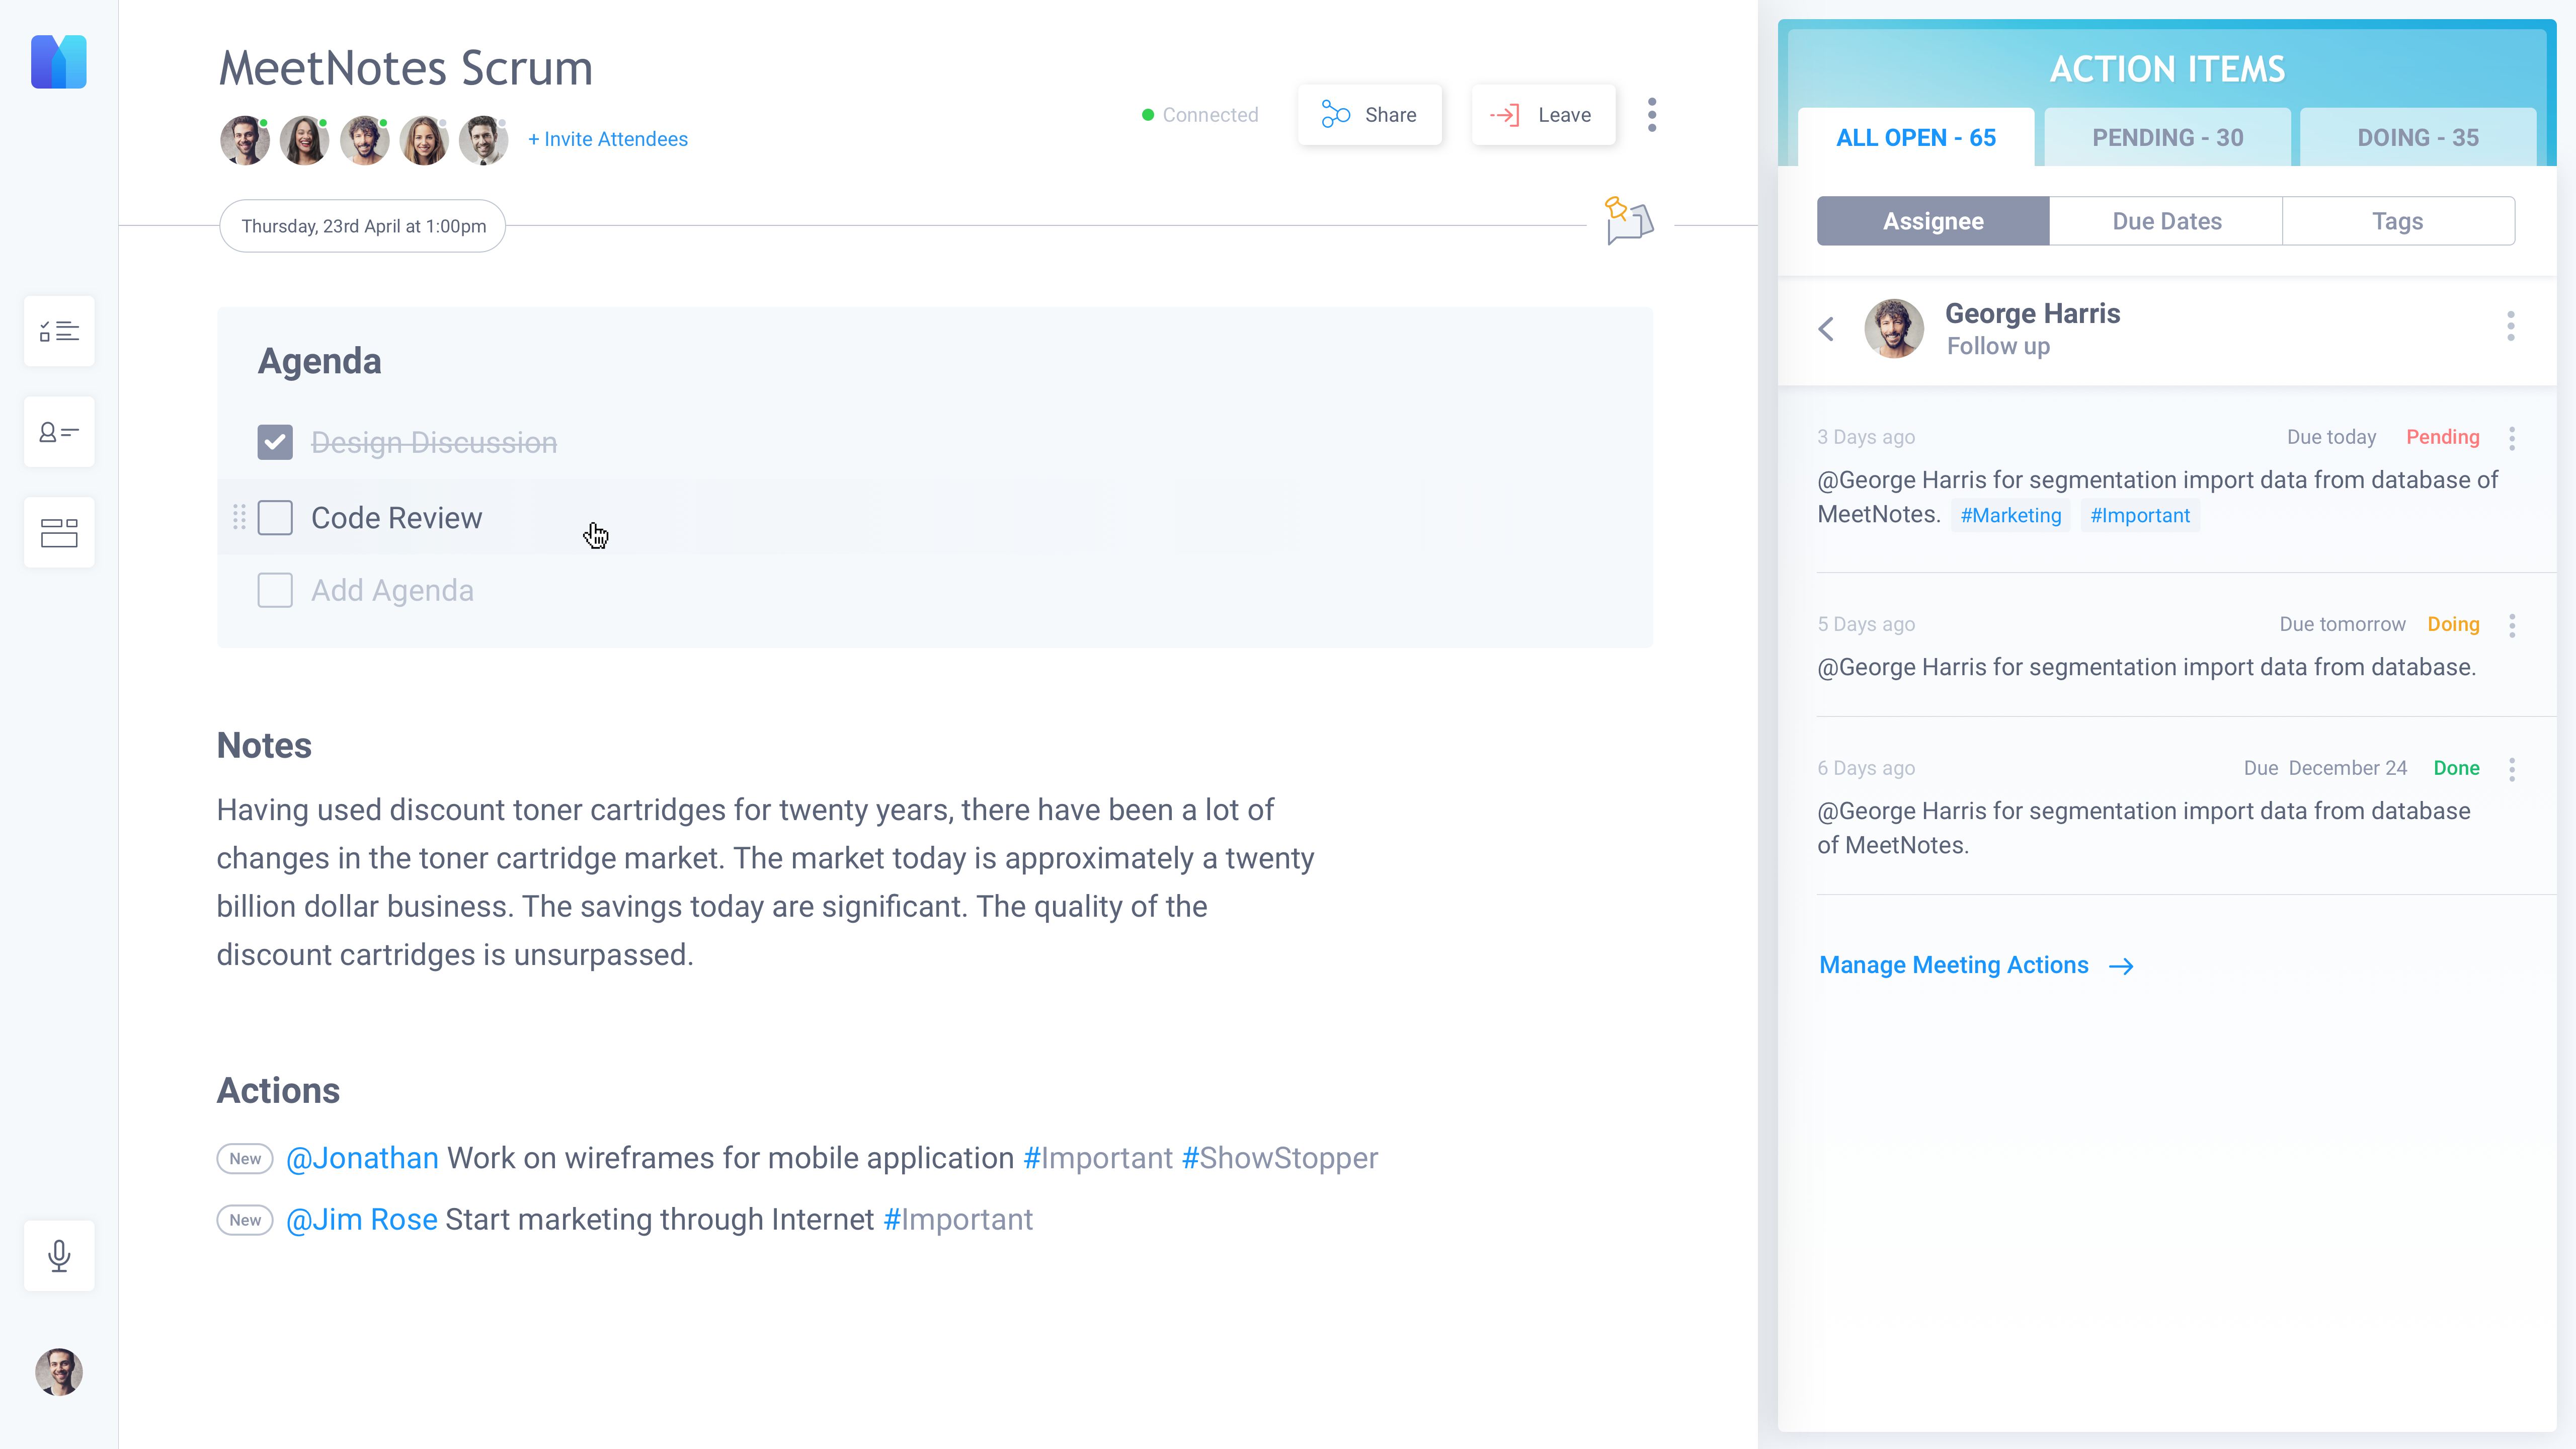Click the George Harris name heading
The height and width of the screenshot is (1449, 2576).
pos(2032,313)
